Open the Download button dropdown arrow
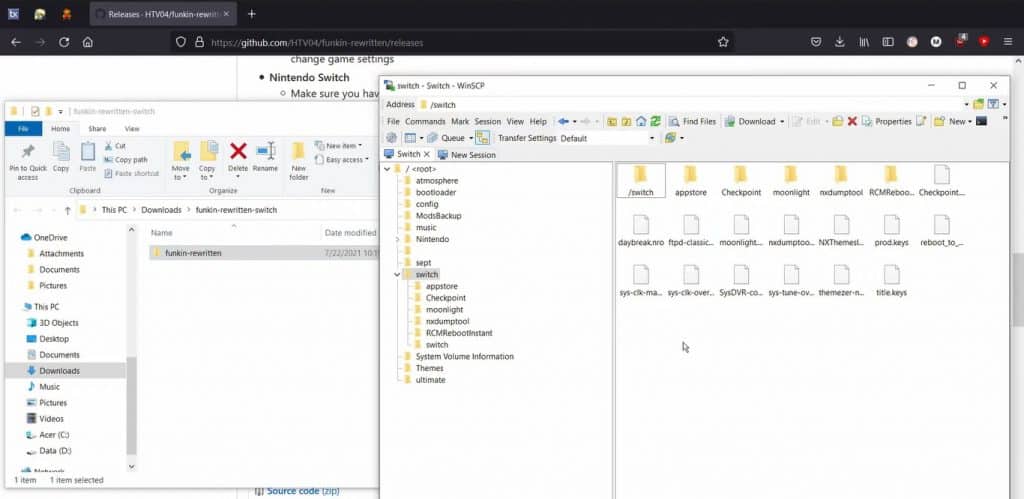 [782, 121]
